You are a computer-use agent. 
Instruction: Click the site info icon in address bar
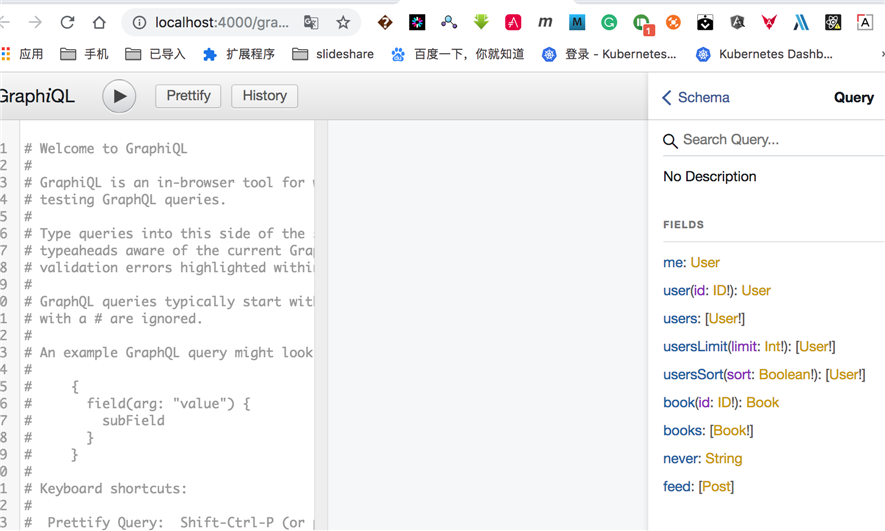[139, 23]
